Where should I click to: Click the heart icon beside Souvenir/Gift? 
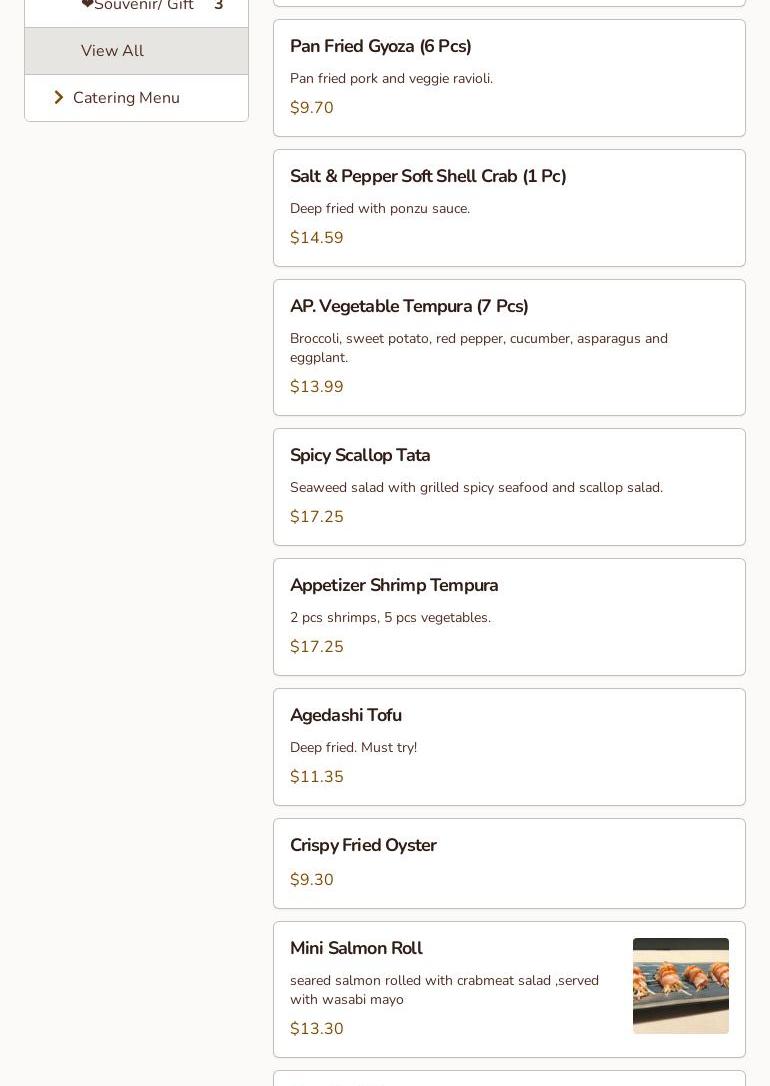(87, 5)
